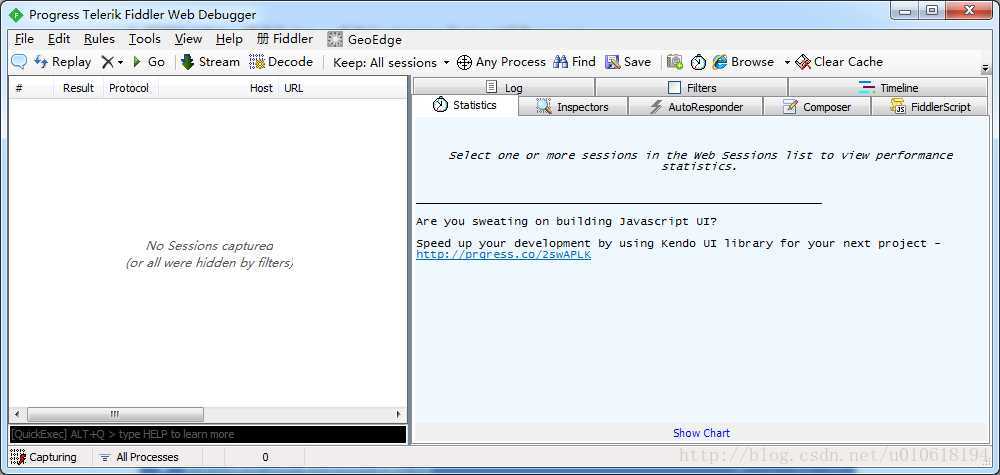This screenshot has width=1000, height=475.
Task: Click the comment speech bubble icon
Action: [19, 62]
